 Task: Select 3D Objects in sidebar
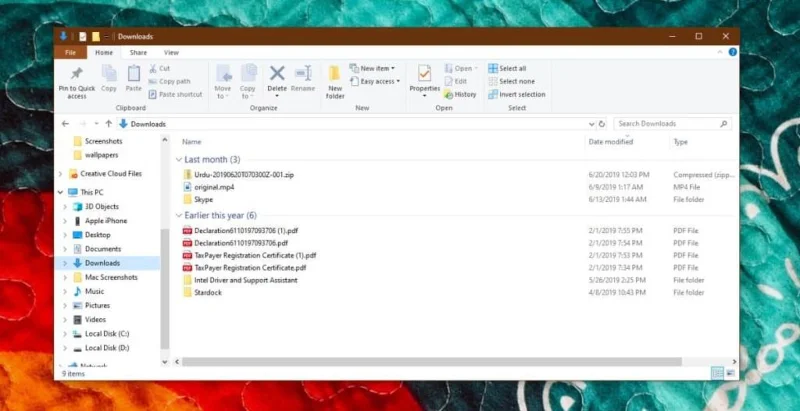pos(102,207)
